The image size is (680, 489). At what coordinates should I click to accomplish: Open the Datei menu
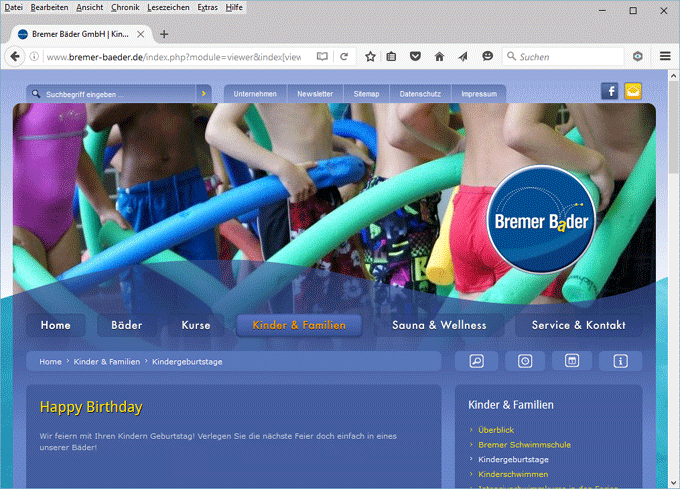(13, 7)
